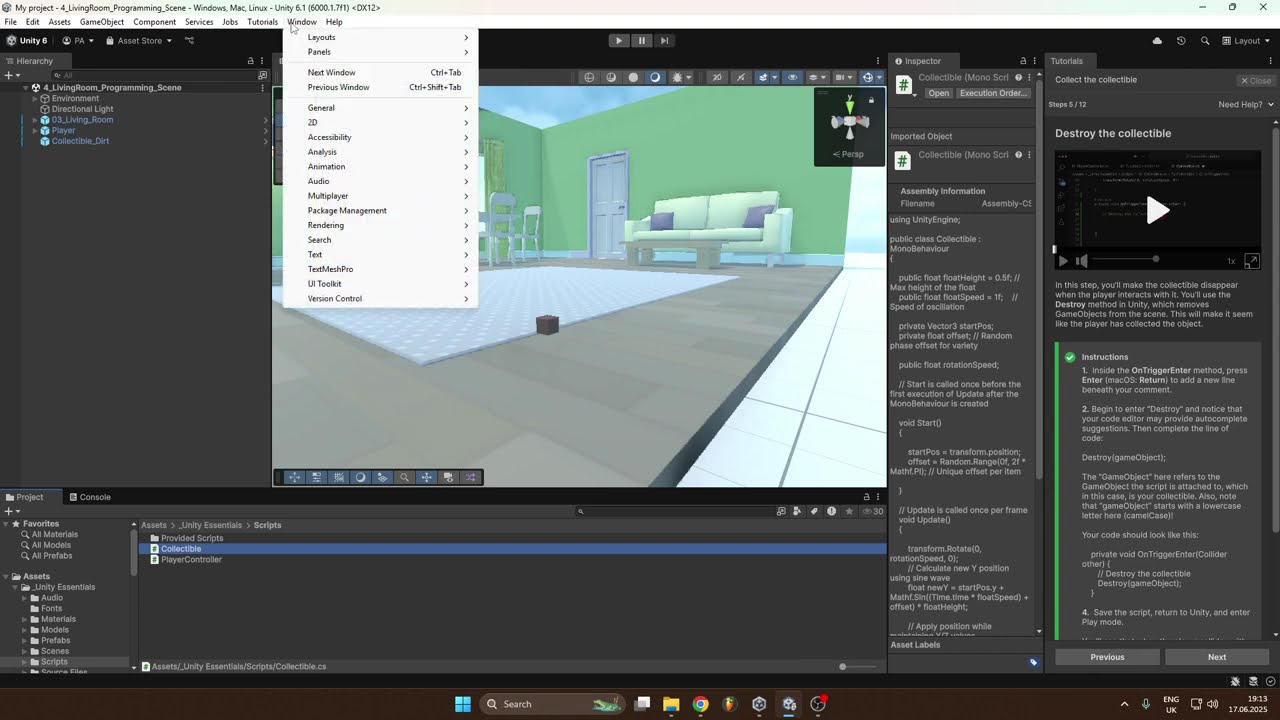The height and width of the screenshot is (720, 1280).
Task: Open the Hierarchy create plus dropdown
Action: tap(11, 75)
